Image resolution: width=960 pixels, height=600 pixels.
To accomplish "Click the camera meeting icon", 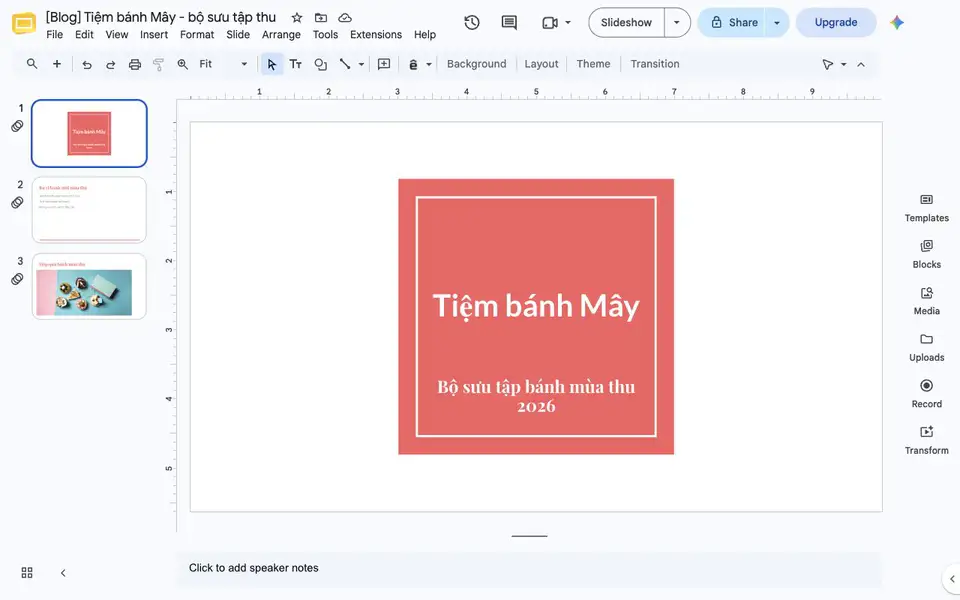I will click(x=550, y=23).
